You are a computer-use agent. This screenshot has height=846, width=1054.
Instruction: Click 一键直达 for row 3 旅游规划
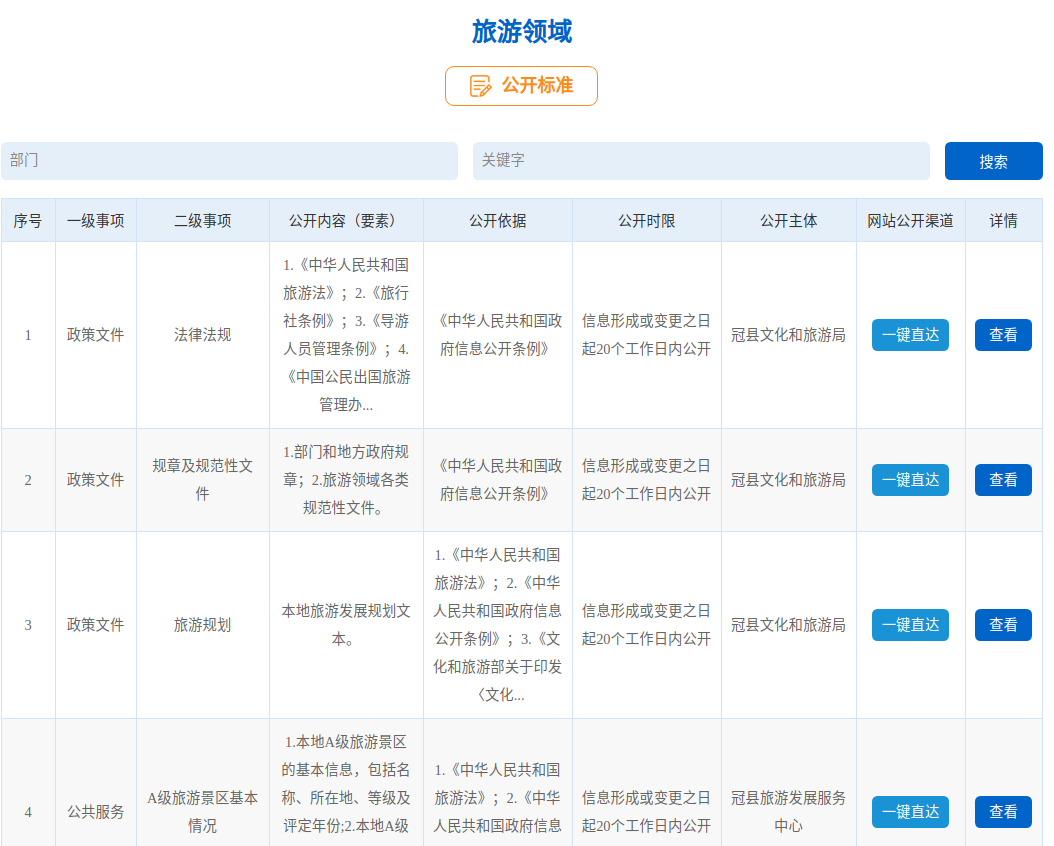coord(910,625)
